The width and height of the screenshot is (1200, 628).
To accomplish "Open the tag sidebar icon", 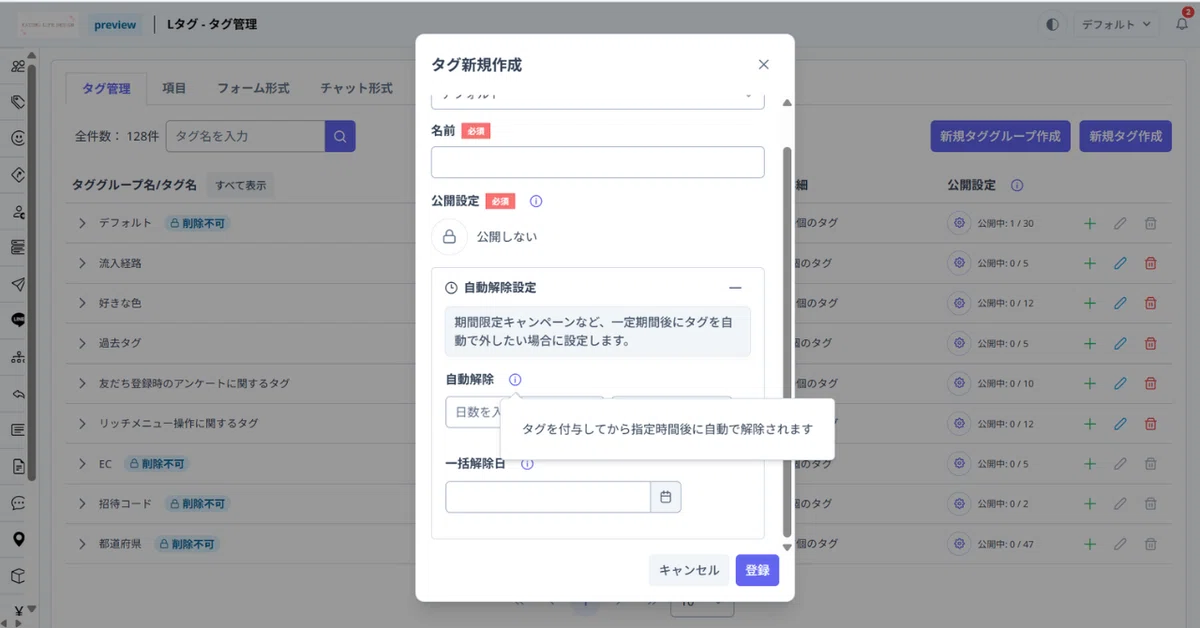I will [x=18, y=102].
